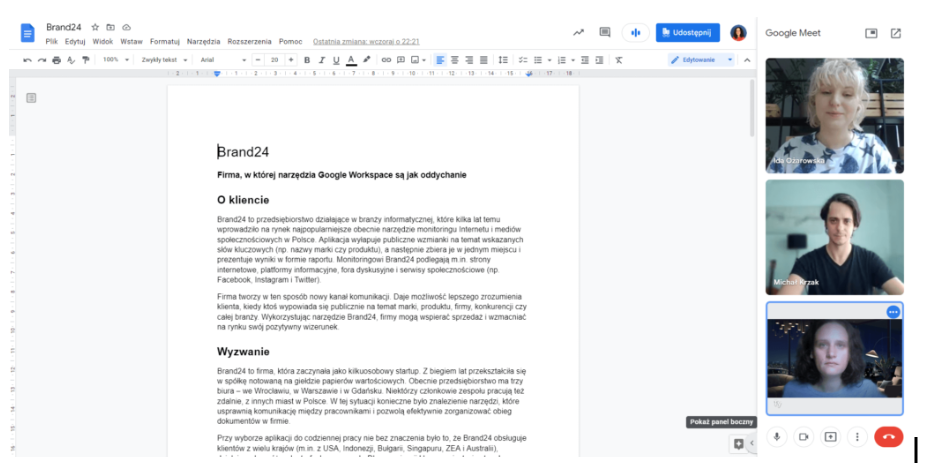Open the Ostatnia zmiana version history link
The image size is (930, 472).
(x=366, y=42)
